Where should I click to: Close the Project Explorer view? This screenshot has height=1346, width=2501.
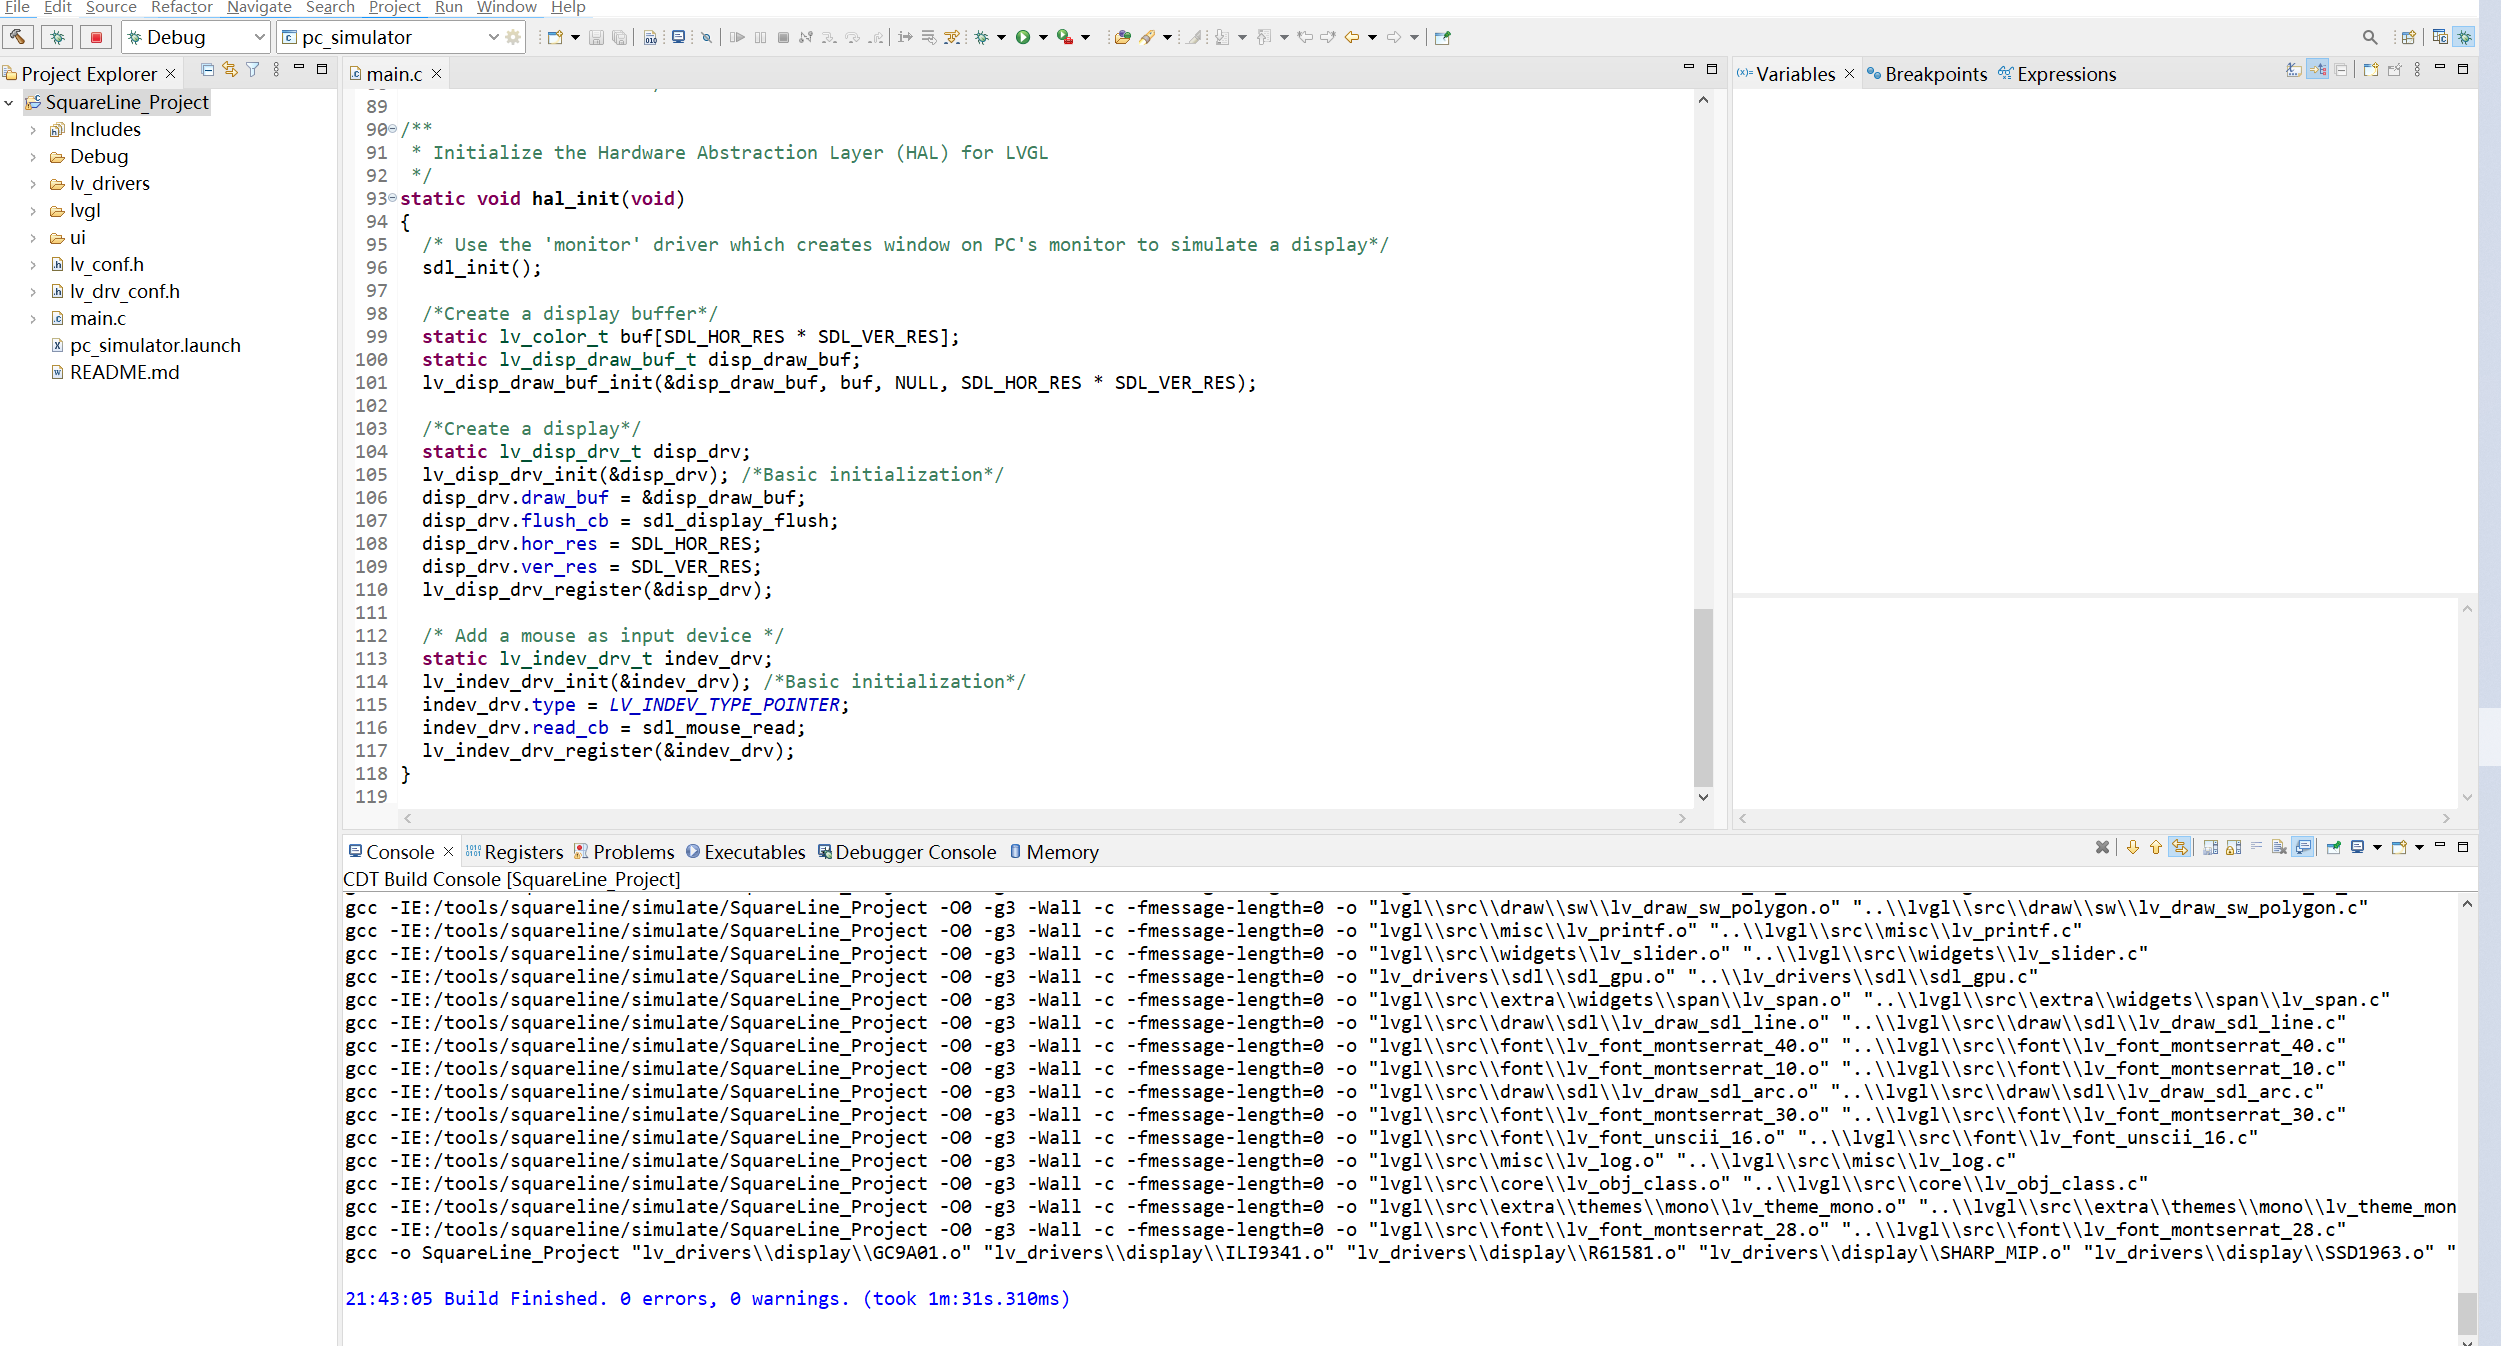click(x=171, y=74)
